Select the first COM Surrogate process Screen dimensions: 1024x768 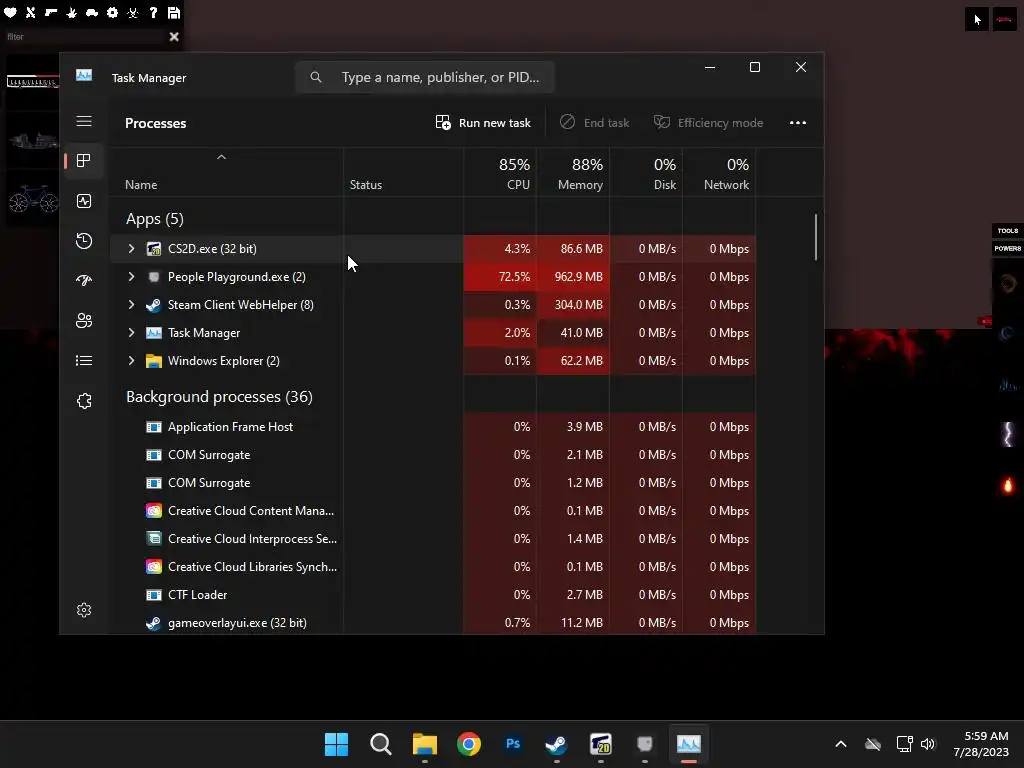pyautogui.click(x=432, y=455)
